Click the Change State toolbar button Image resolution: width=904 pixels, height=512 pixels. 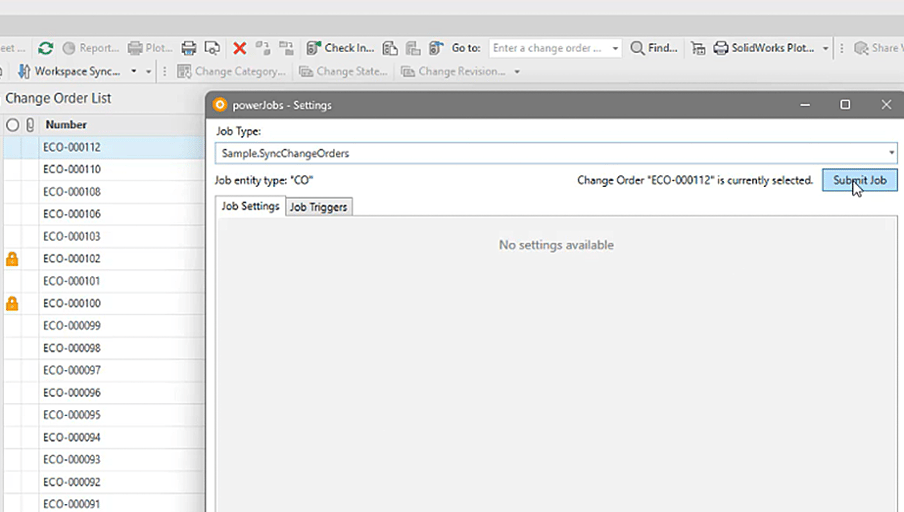point(343,71)
